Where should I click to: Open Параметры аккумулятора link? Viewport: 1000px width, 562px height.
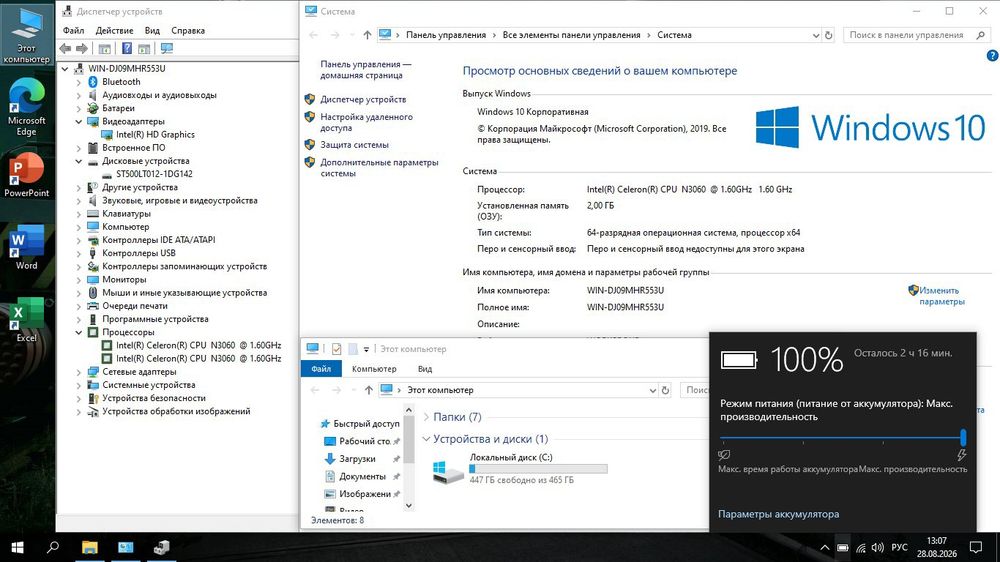tap(778, 514)
